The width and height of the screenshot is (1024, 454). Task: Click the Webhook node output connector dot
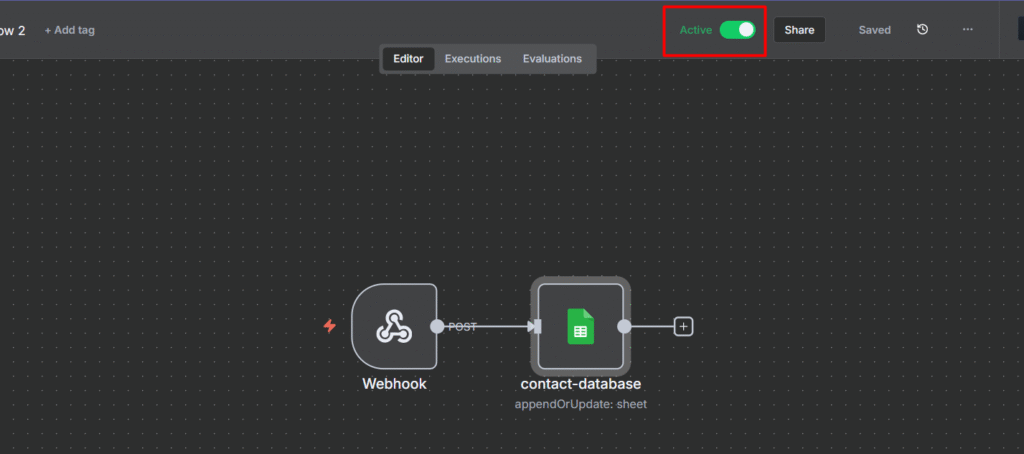437,326
